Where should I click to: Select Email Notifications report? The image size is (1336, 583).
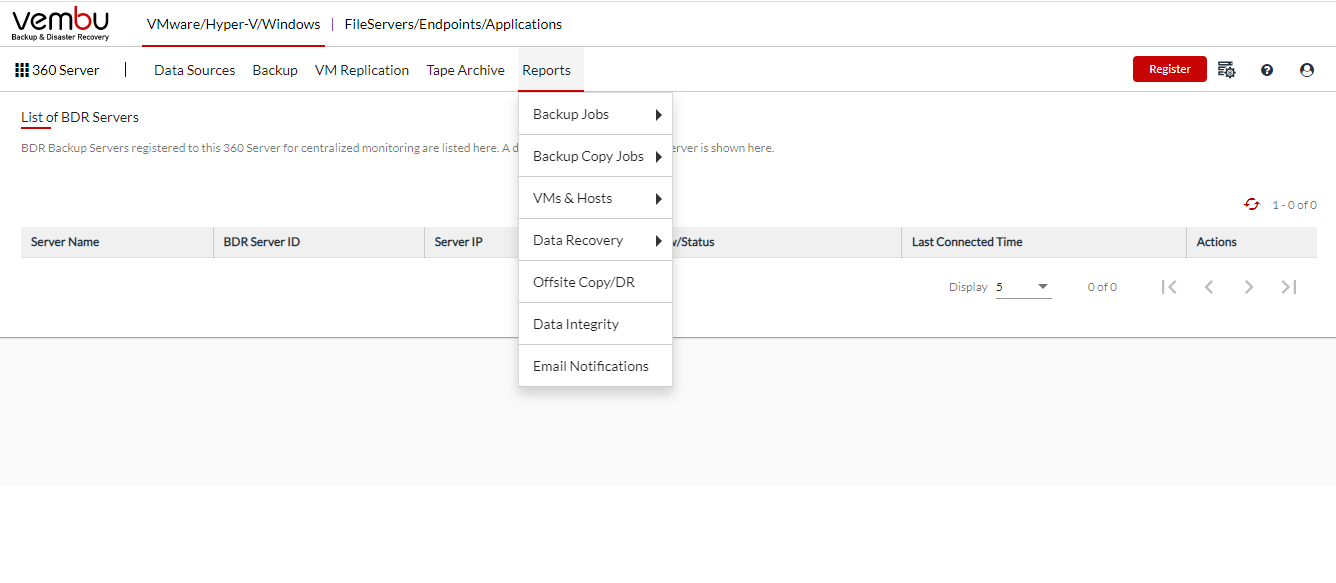pos(596,366)
